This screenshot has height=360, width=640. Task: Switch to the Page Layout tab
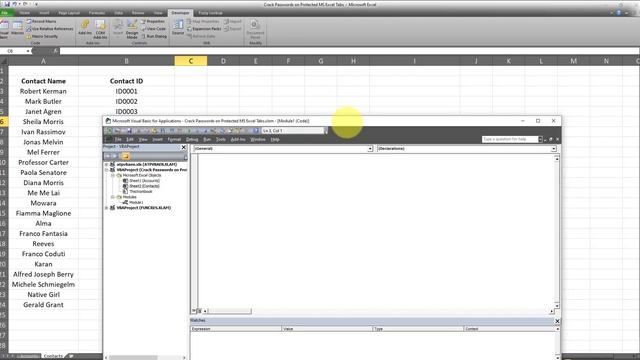(x=69, y=13)
